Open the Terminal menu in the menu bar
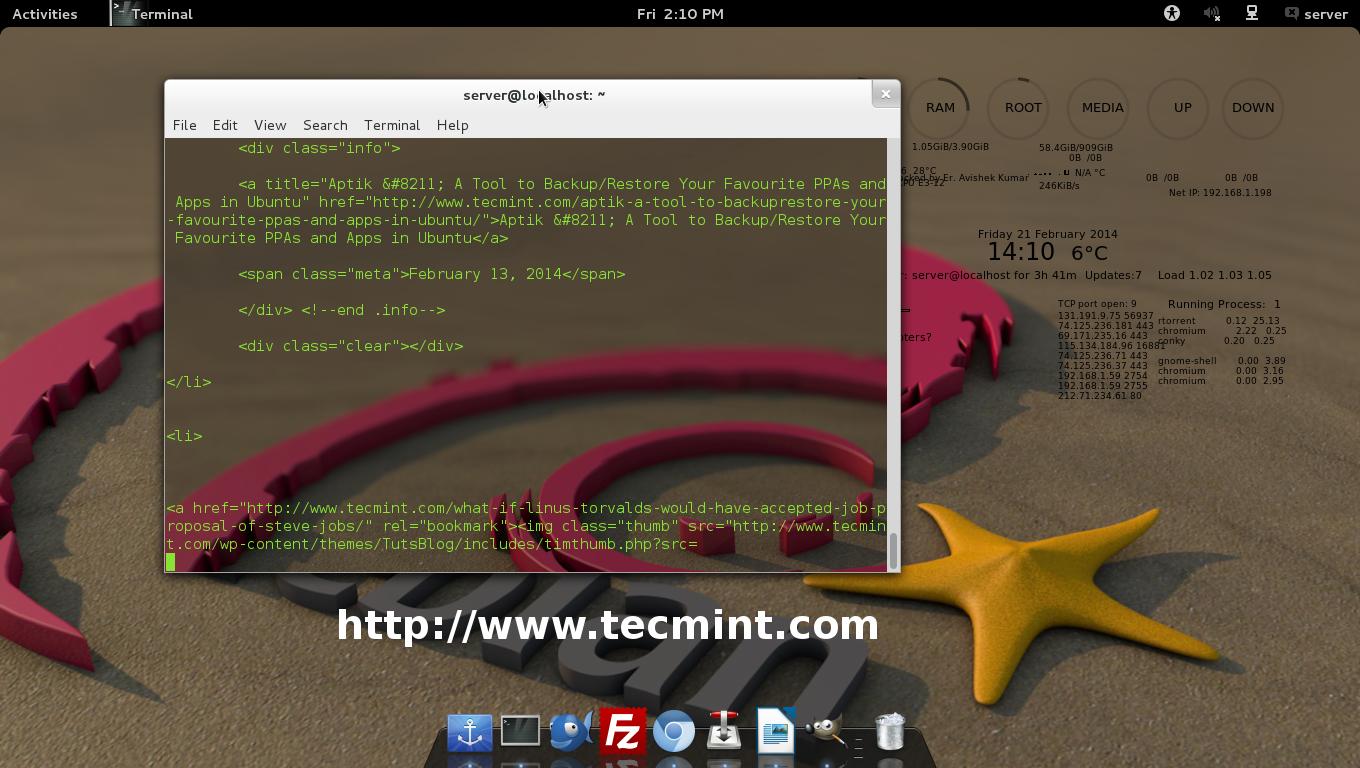 tap(391, 125)
